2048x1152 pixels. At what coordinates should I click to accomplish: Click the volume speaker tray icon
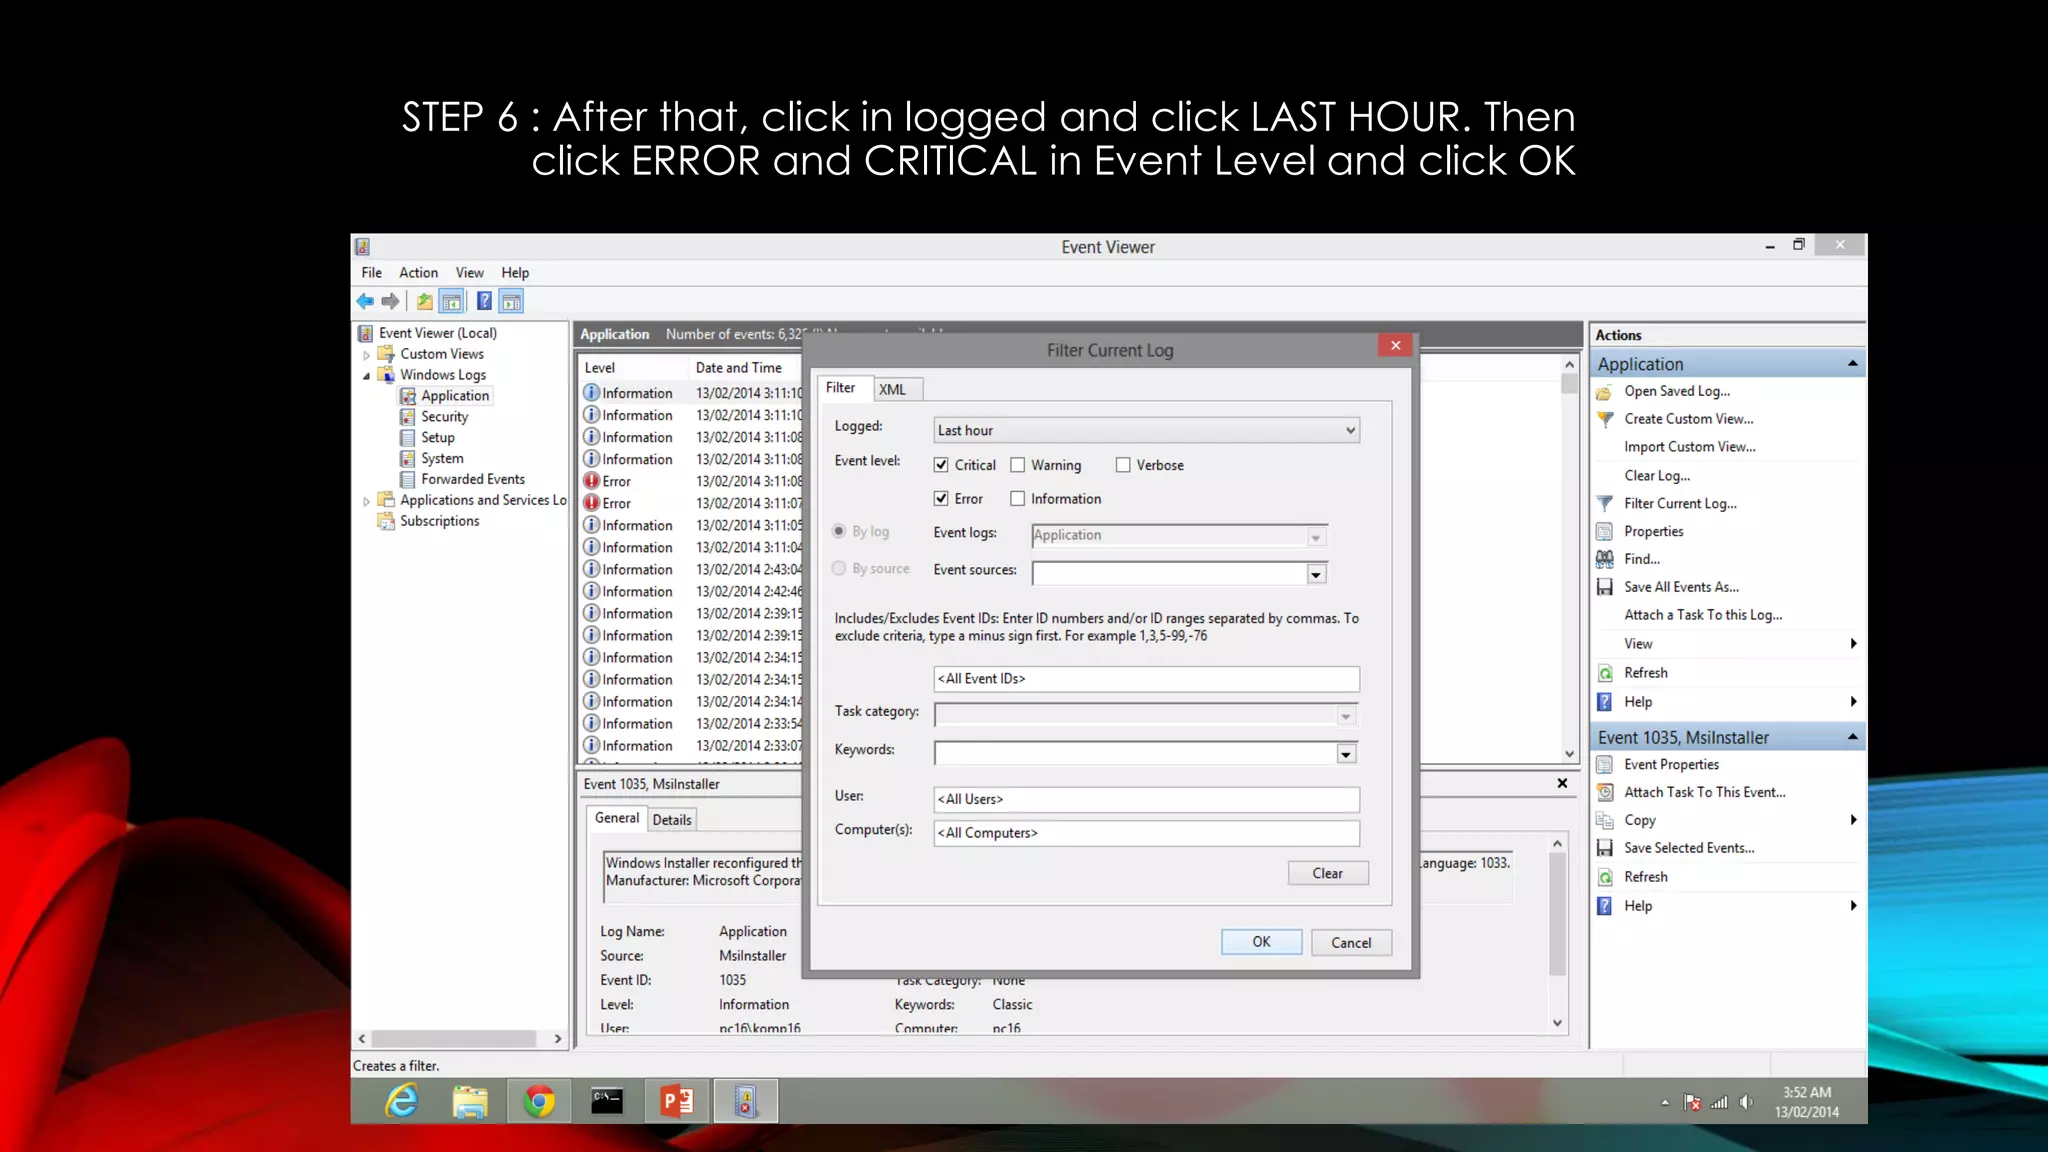coord(1746,1102)
